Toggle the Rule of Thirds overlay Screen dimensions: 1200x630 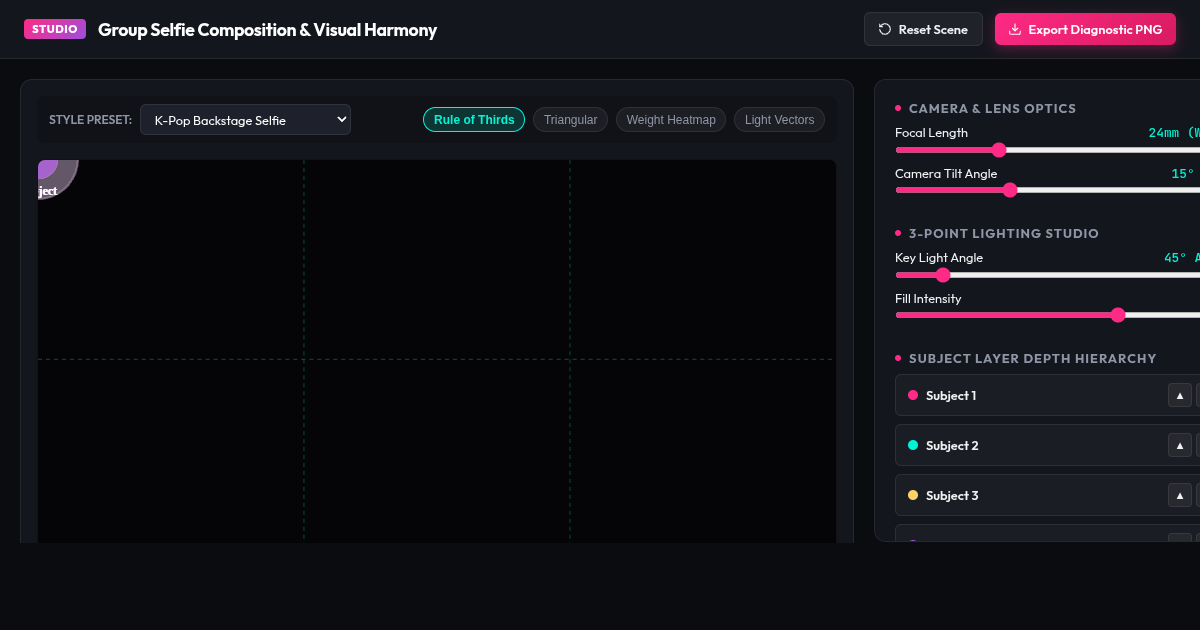click(474, 120)
